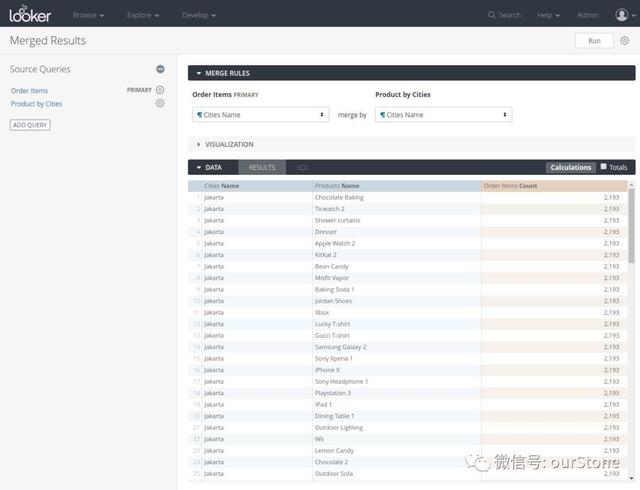Open Product by Cities merge field dropdown
640x490 pixels.
click(x=443, y=115)
